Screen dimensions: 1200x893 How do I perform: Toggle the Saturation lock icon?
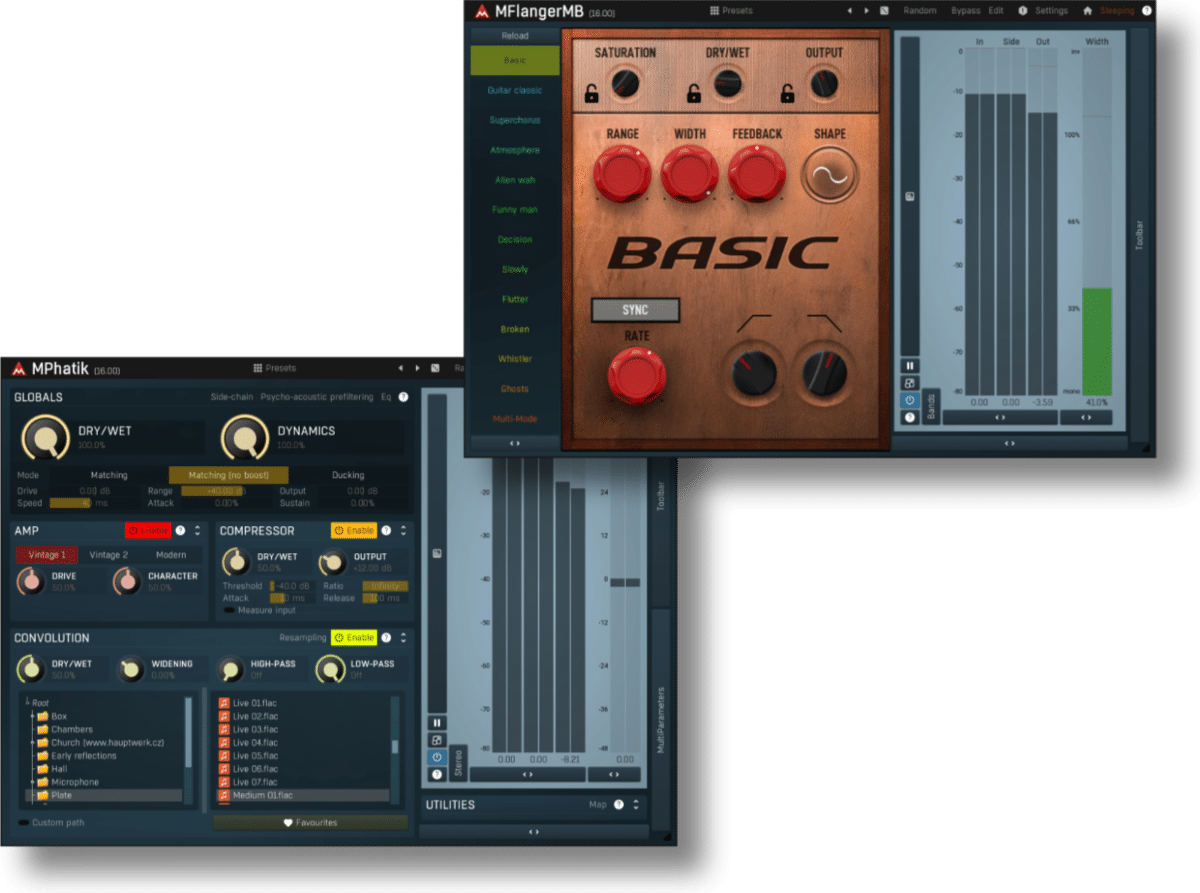tap(593, 95)
